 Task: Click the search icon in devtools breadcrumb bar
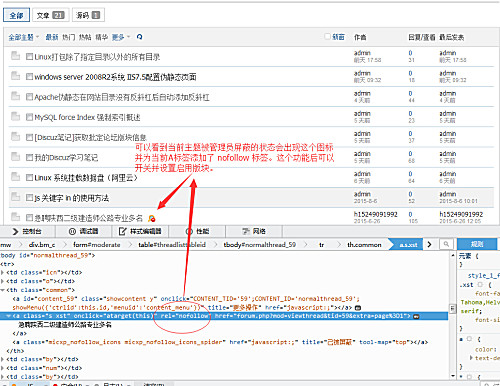point(446,244)
